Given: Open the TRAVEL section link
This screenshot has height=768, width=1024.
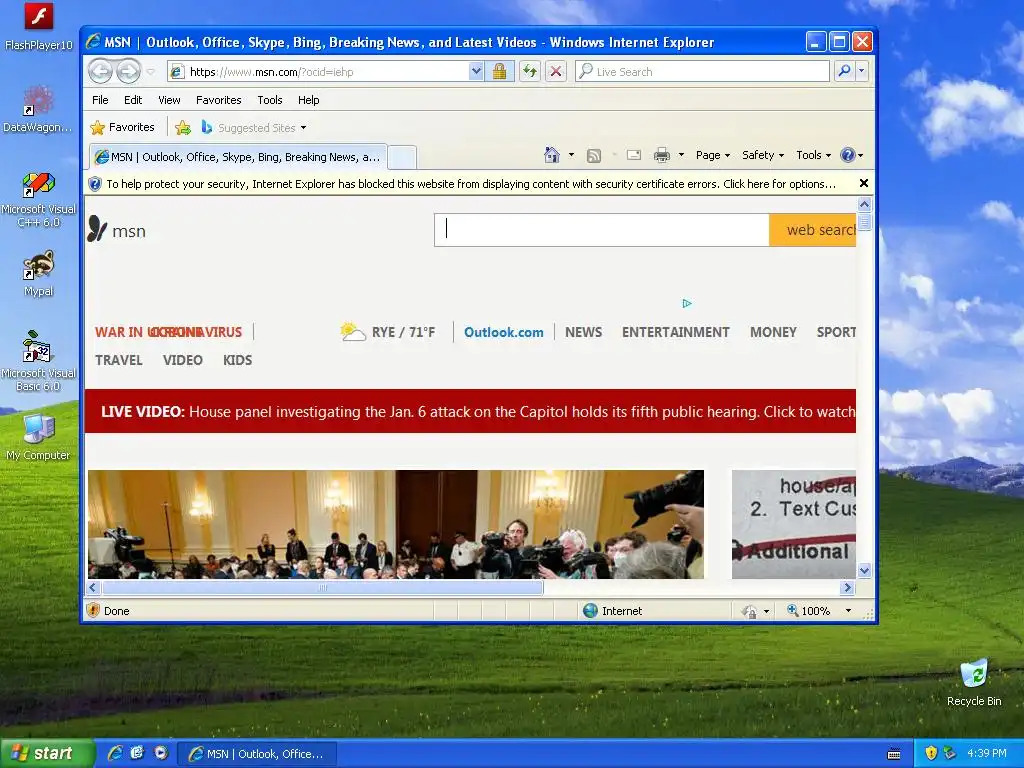Looking at the screenshot, I should click(x=119, y=360).
